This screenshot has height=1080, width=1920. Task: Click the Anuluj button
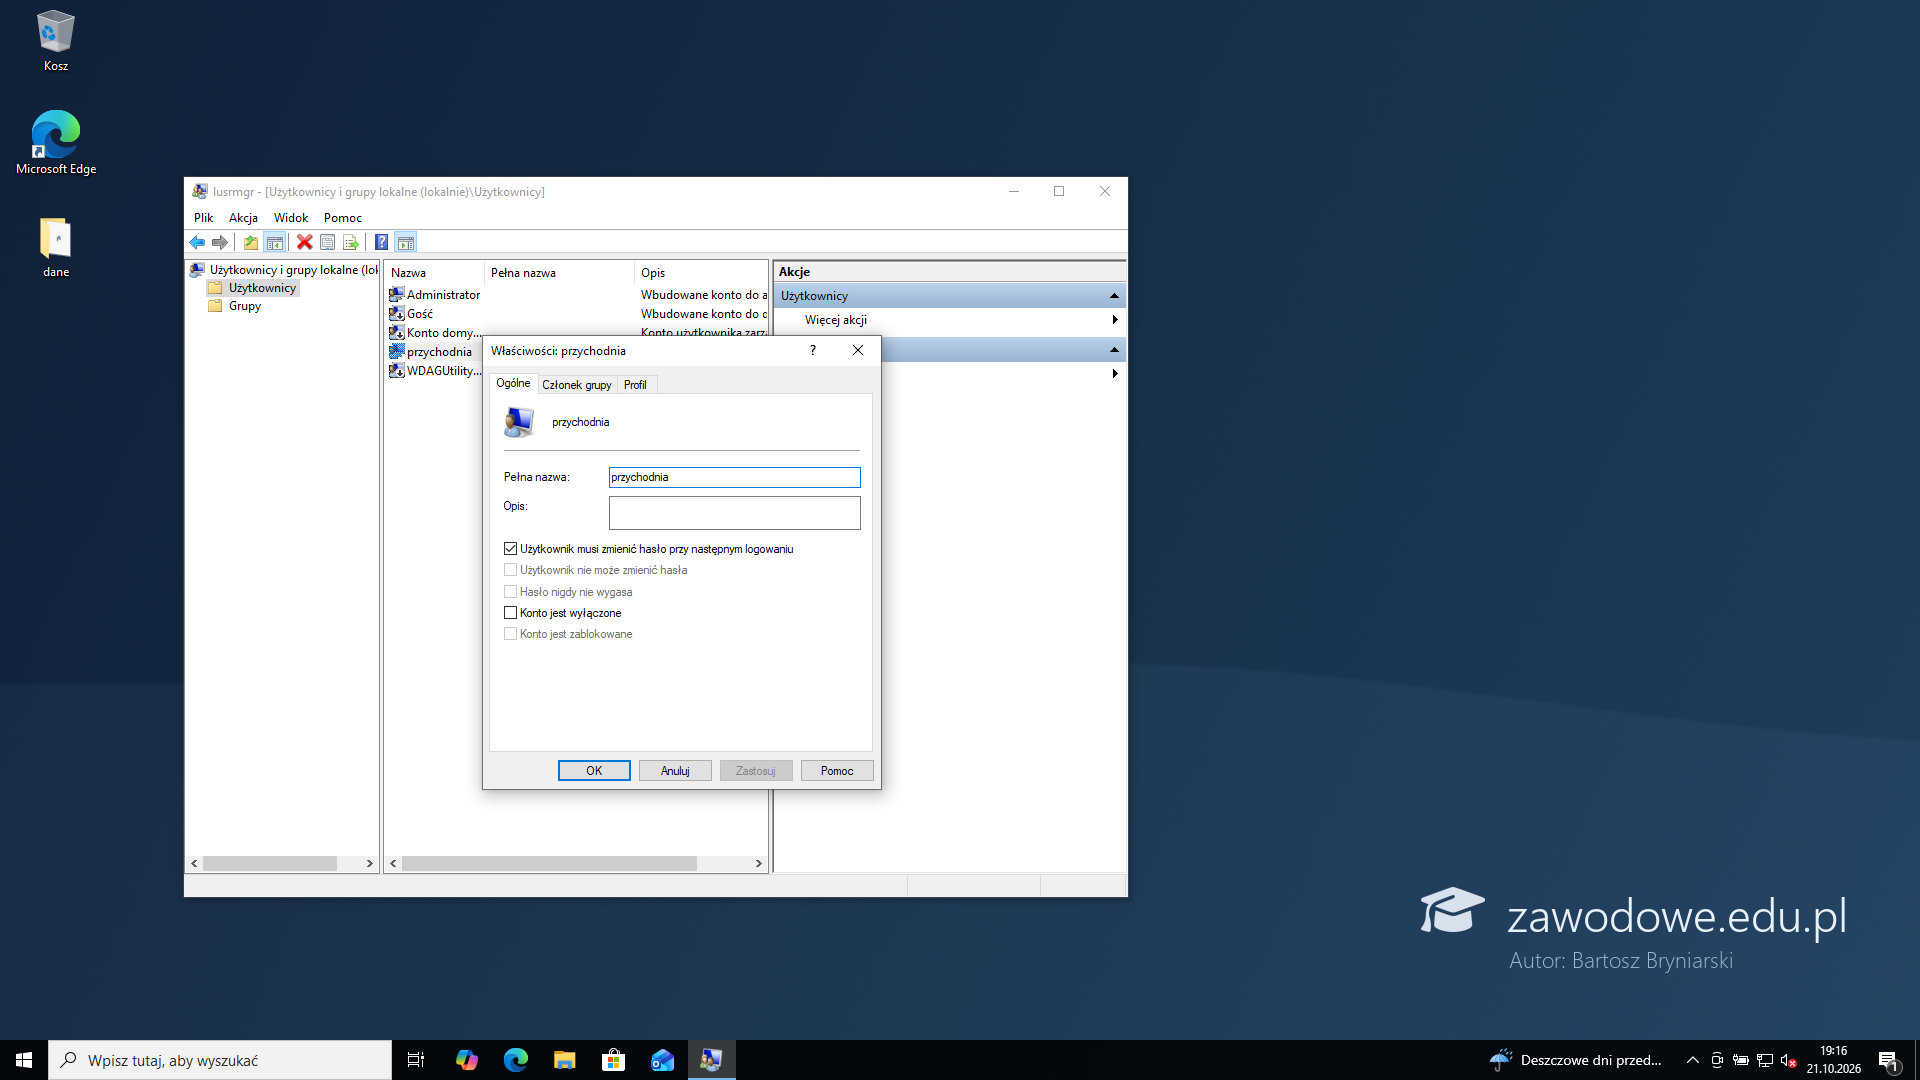tap(675, 771)
